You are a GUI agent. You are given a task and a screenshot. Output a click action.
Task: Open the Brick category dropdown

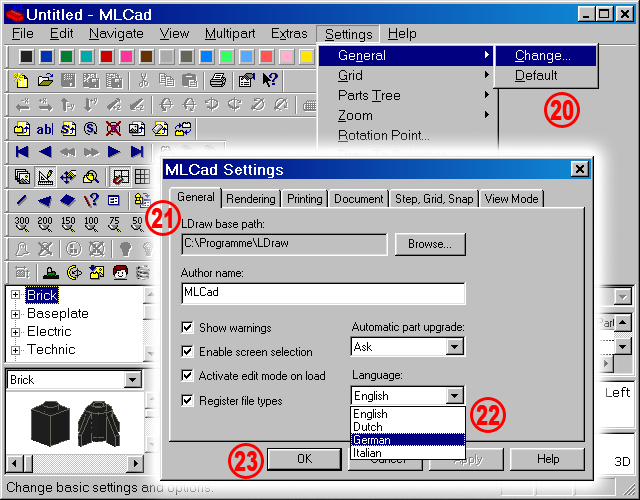[x=133, y=380]
